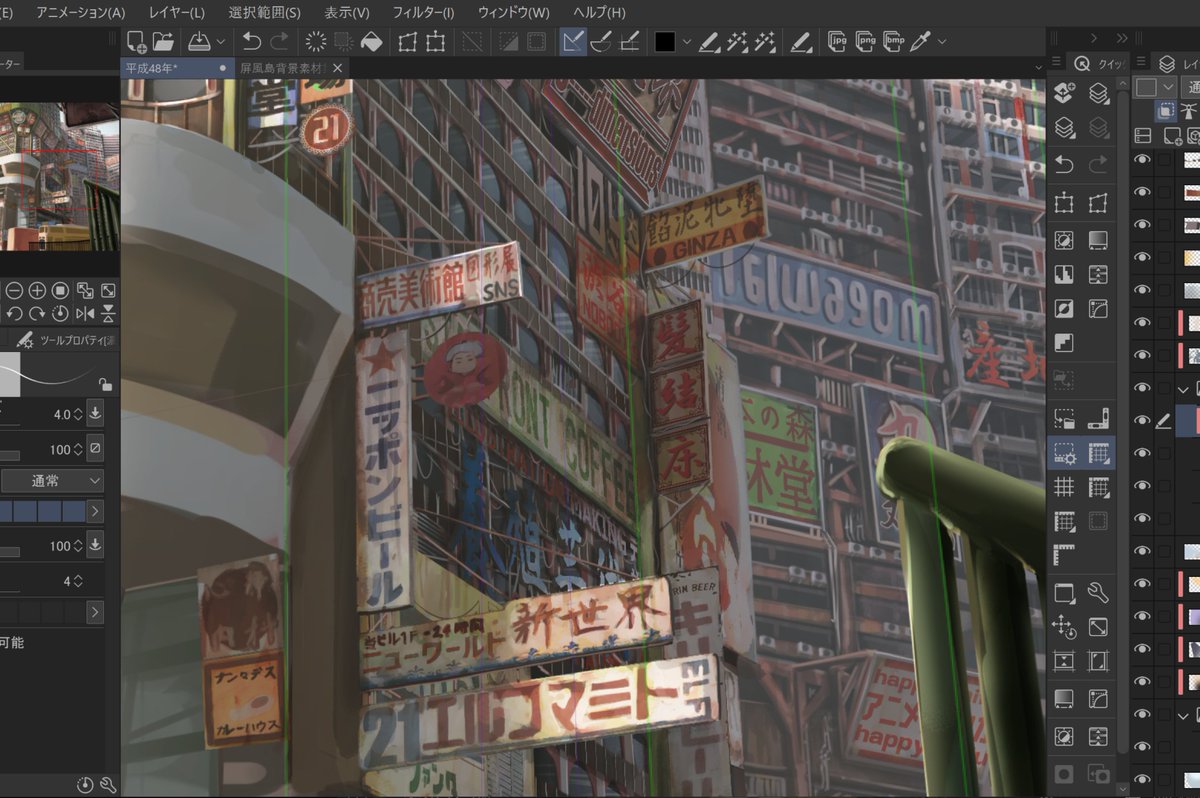Open the フィルター(I) menu
This screenshot has width=1200, height=798.
pyautogui.click(x=423, y=12)
